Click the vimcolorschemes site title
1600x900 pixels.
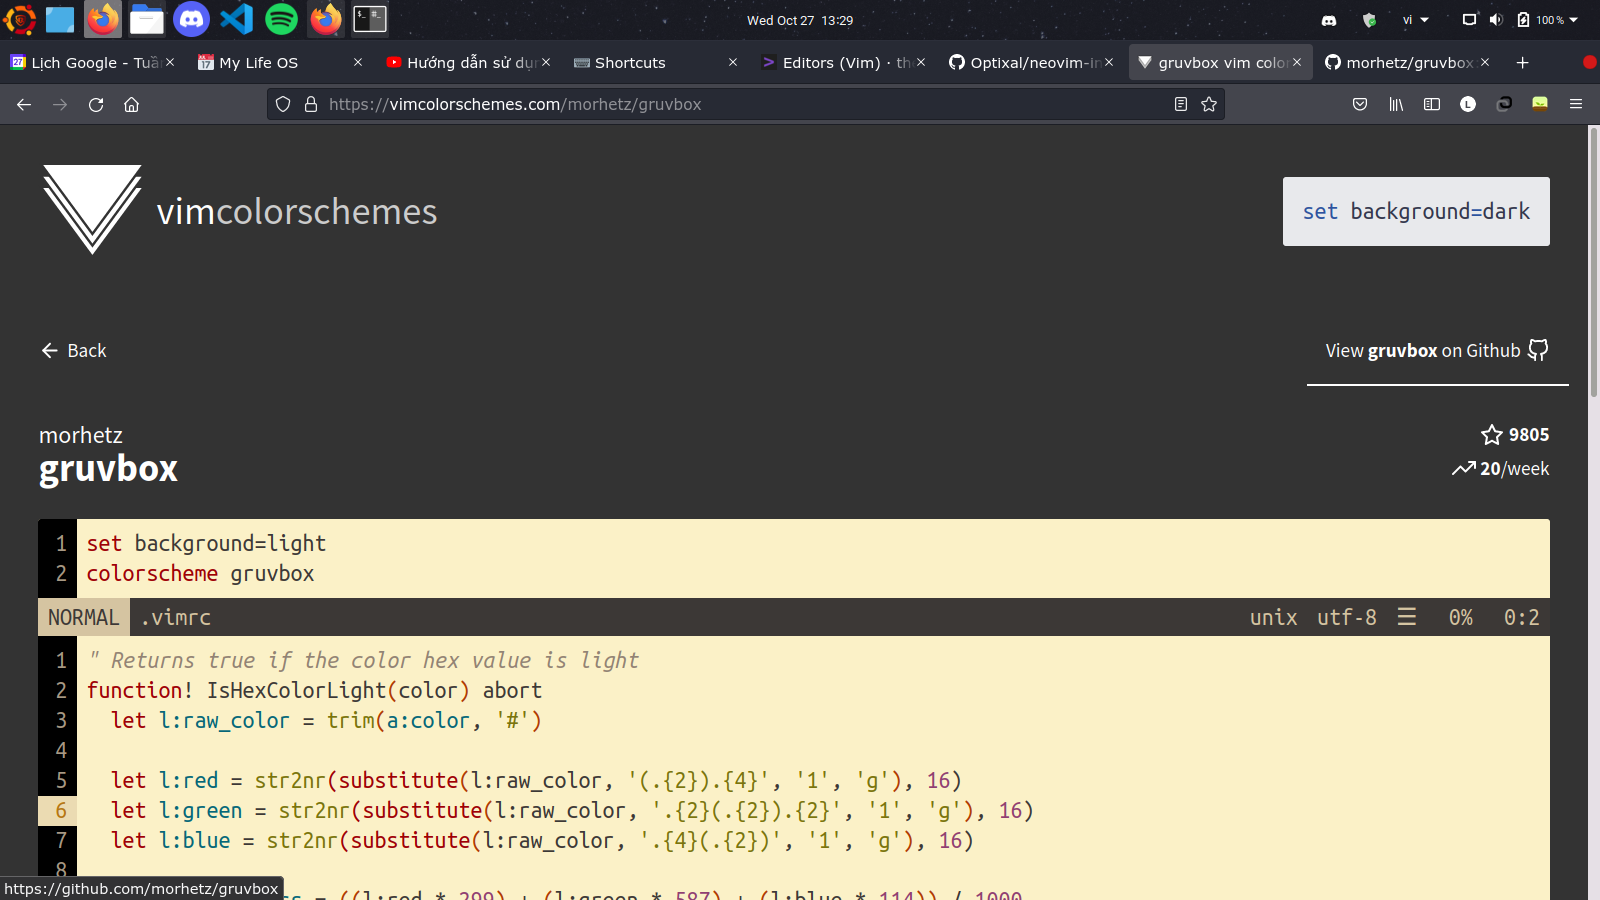coord(297,212)
